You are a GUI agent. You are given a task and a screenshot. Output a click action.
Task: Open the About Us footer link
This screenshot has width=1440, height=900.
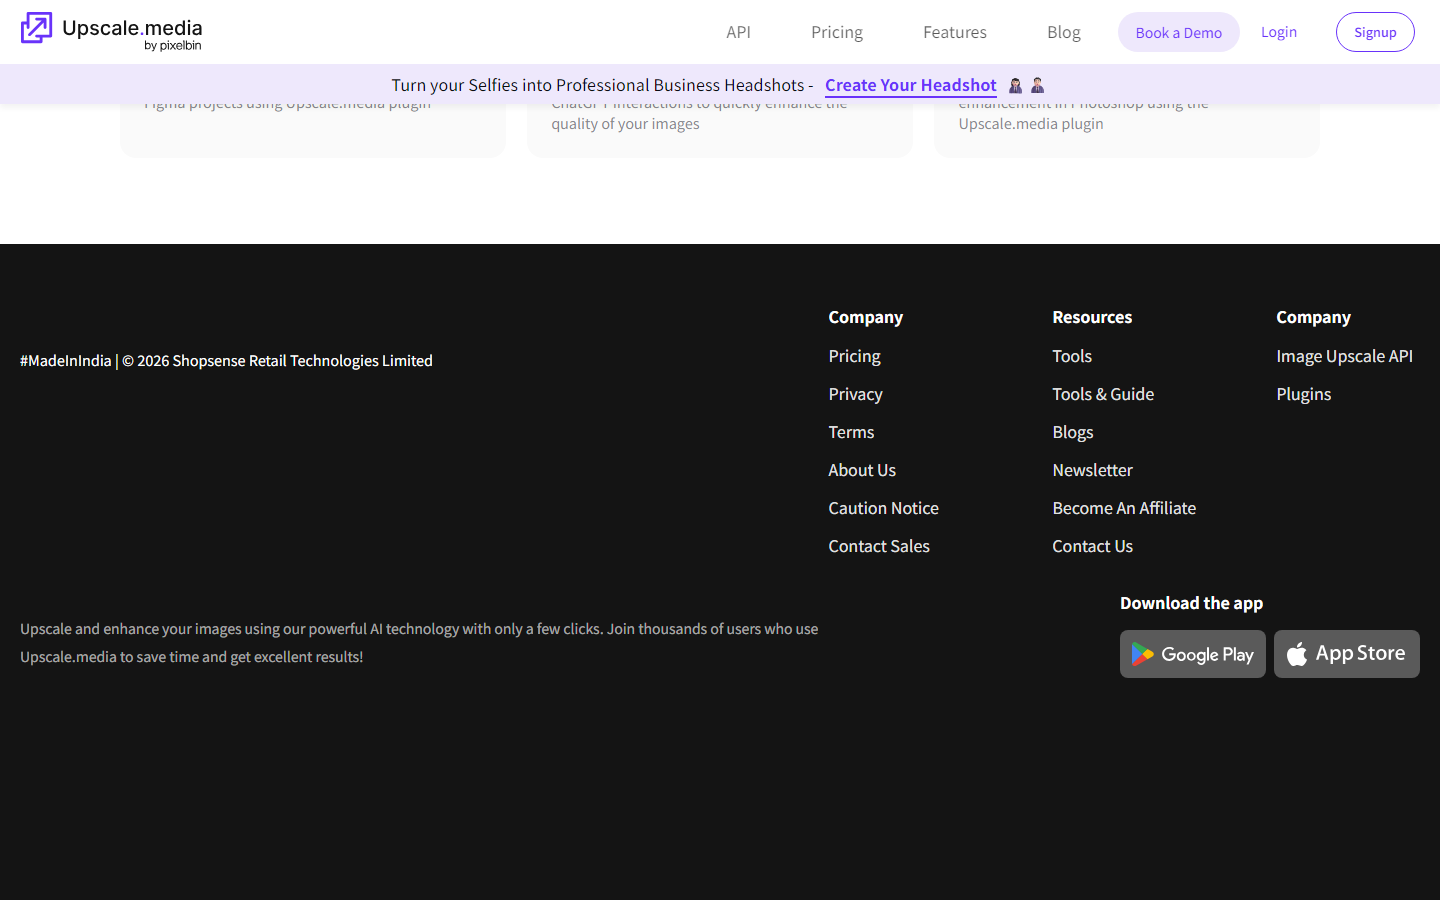click(x=862, y=470)
